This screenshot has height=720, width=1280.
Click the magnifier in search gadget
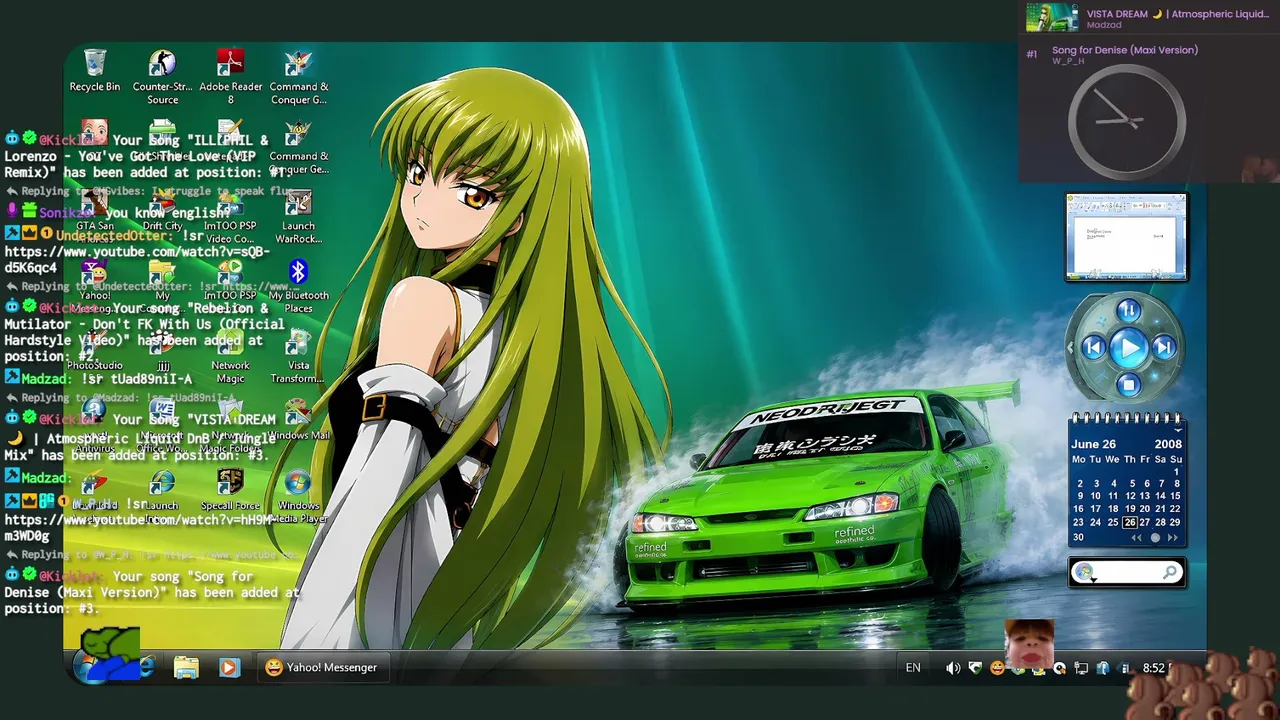(1170, 573)
